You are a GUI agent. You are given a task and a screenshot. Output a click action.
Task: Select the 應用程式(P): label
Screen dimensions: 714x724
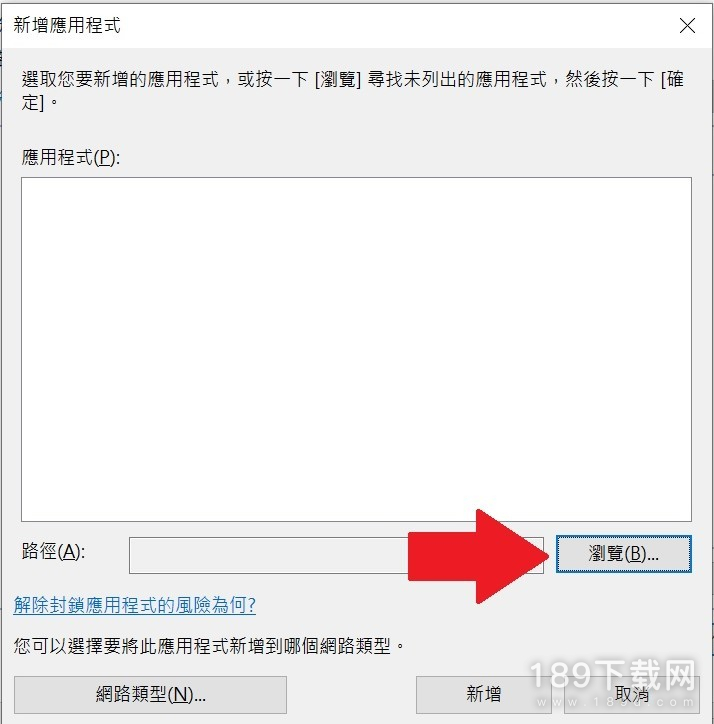(71, 157)
